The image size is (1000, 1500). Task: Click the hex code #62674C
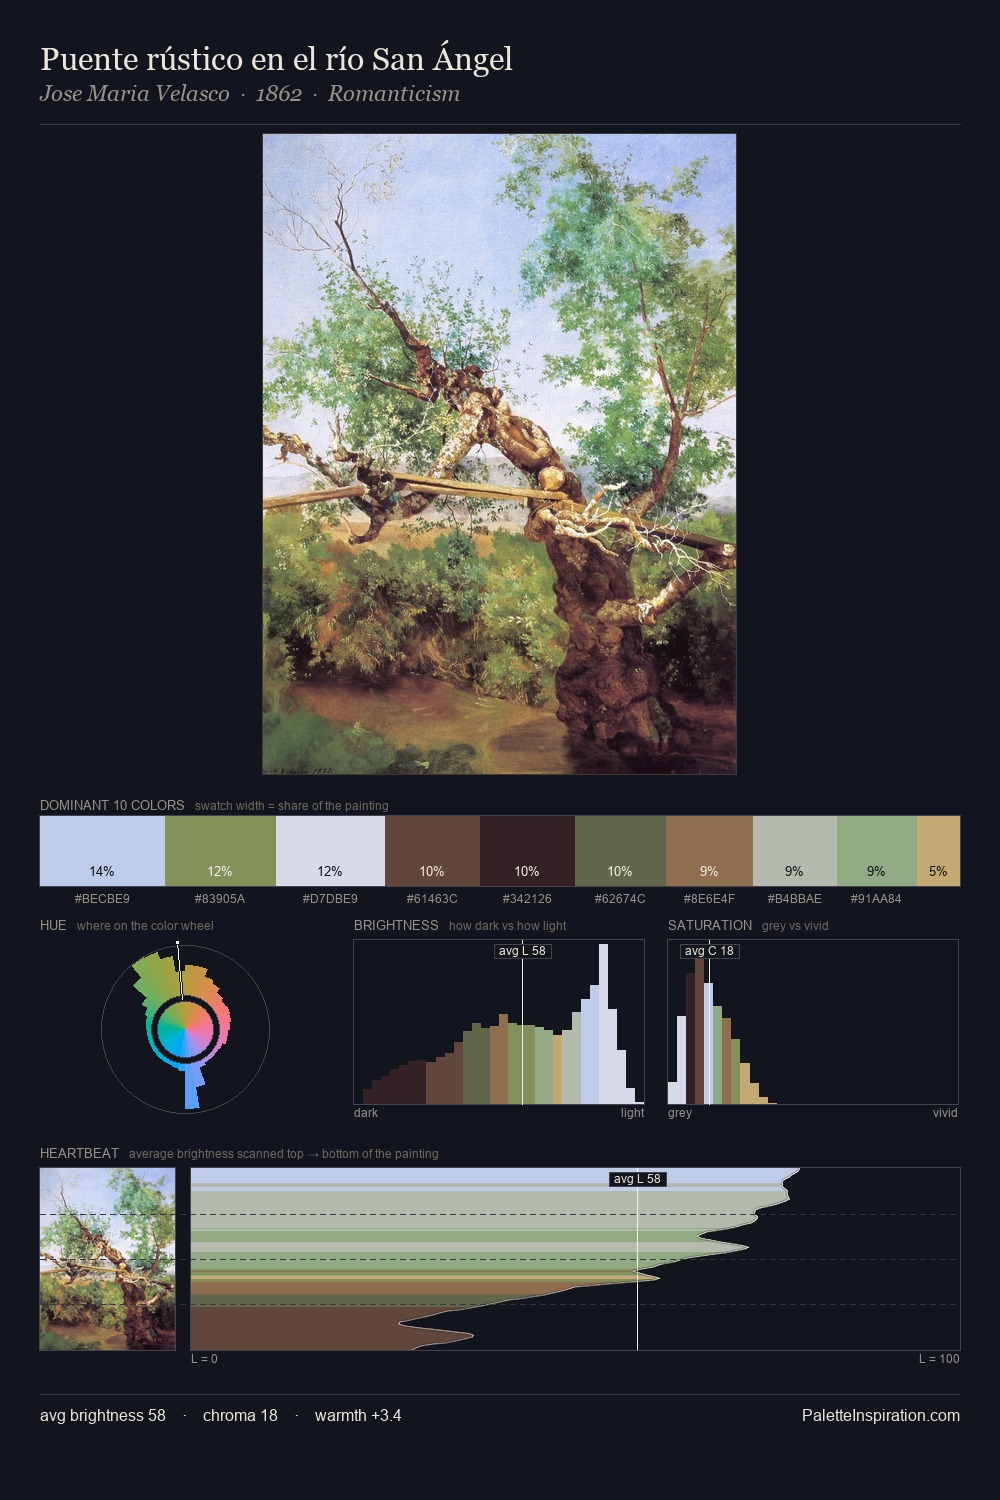point(620,899)
